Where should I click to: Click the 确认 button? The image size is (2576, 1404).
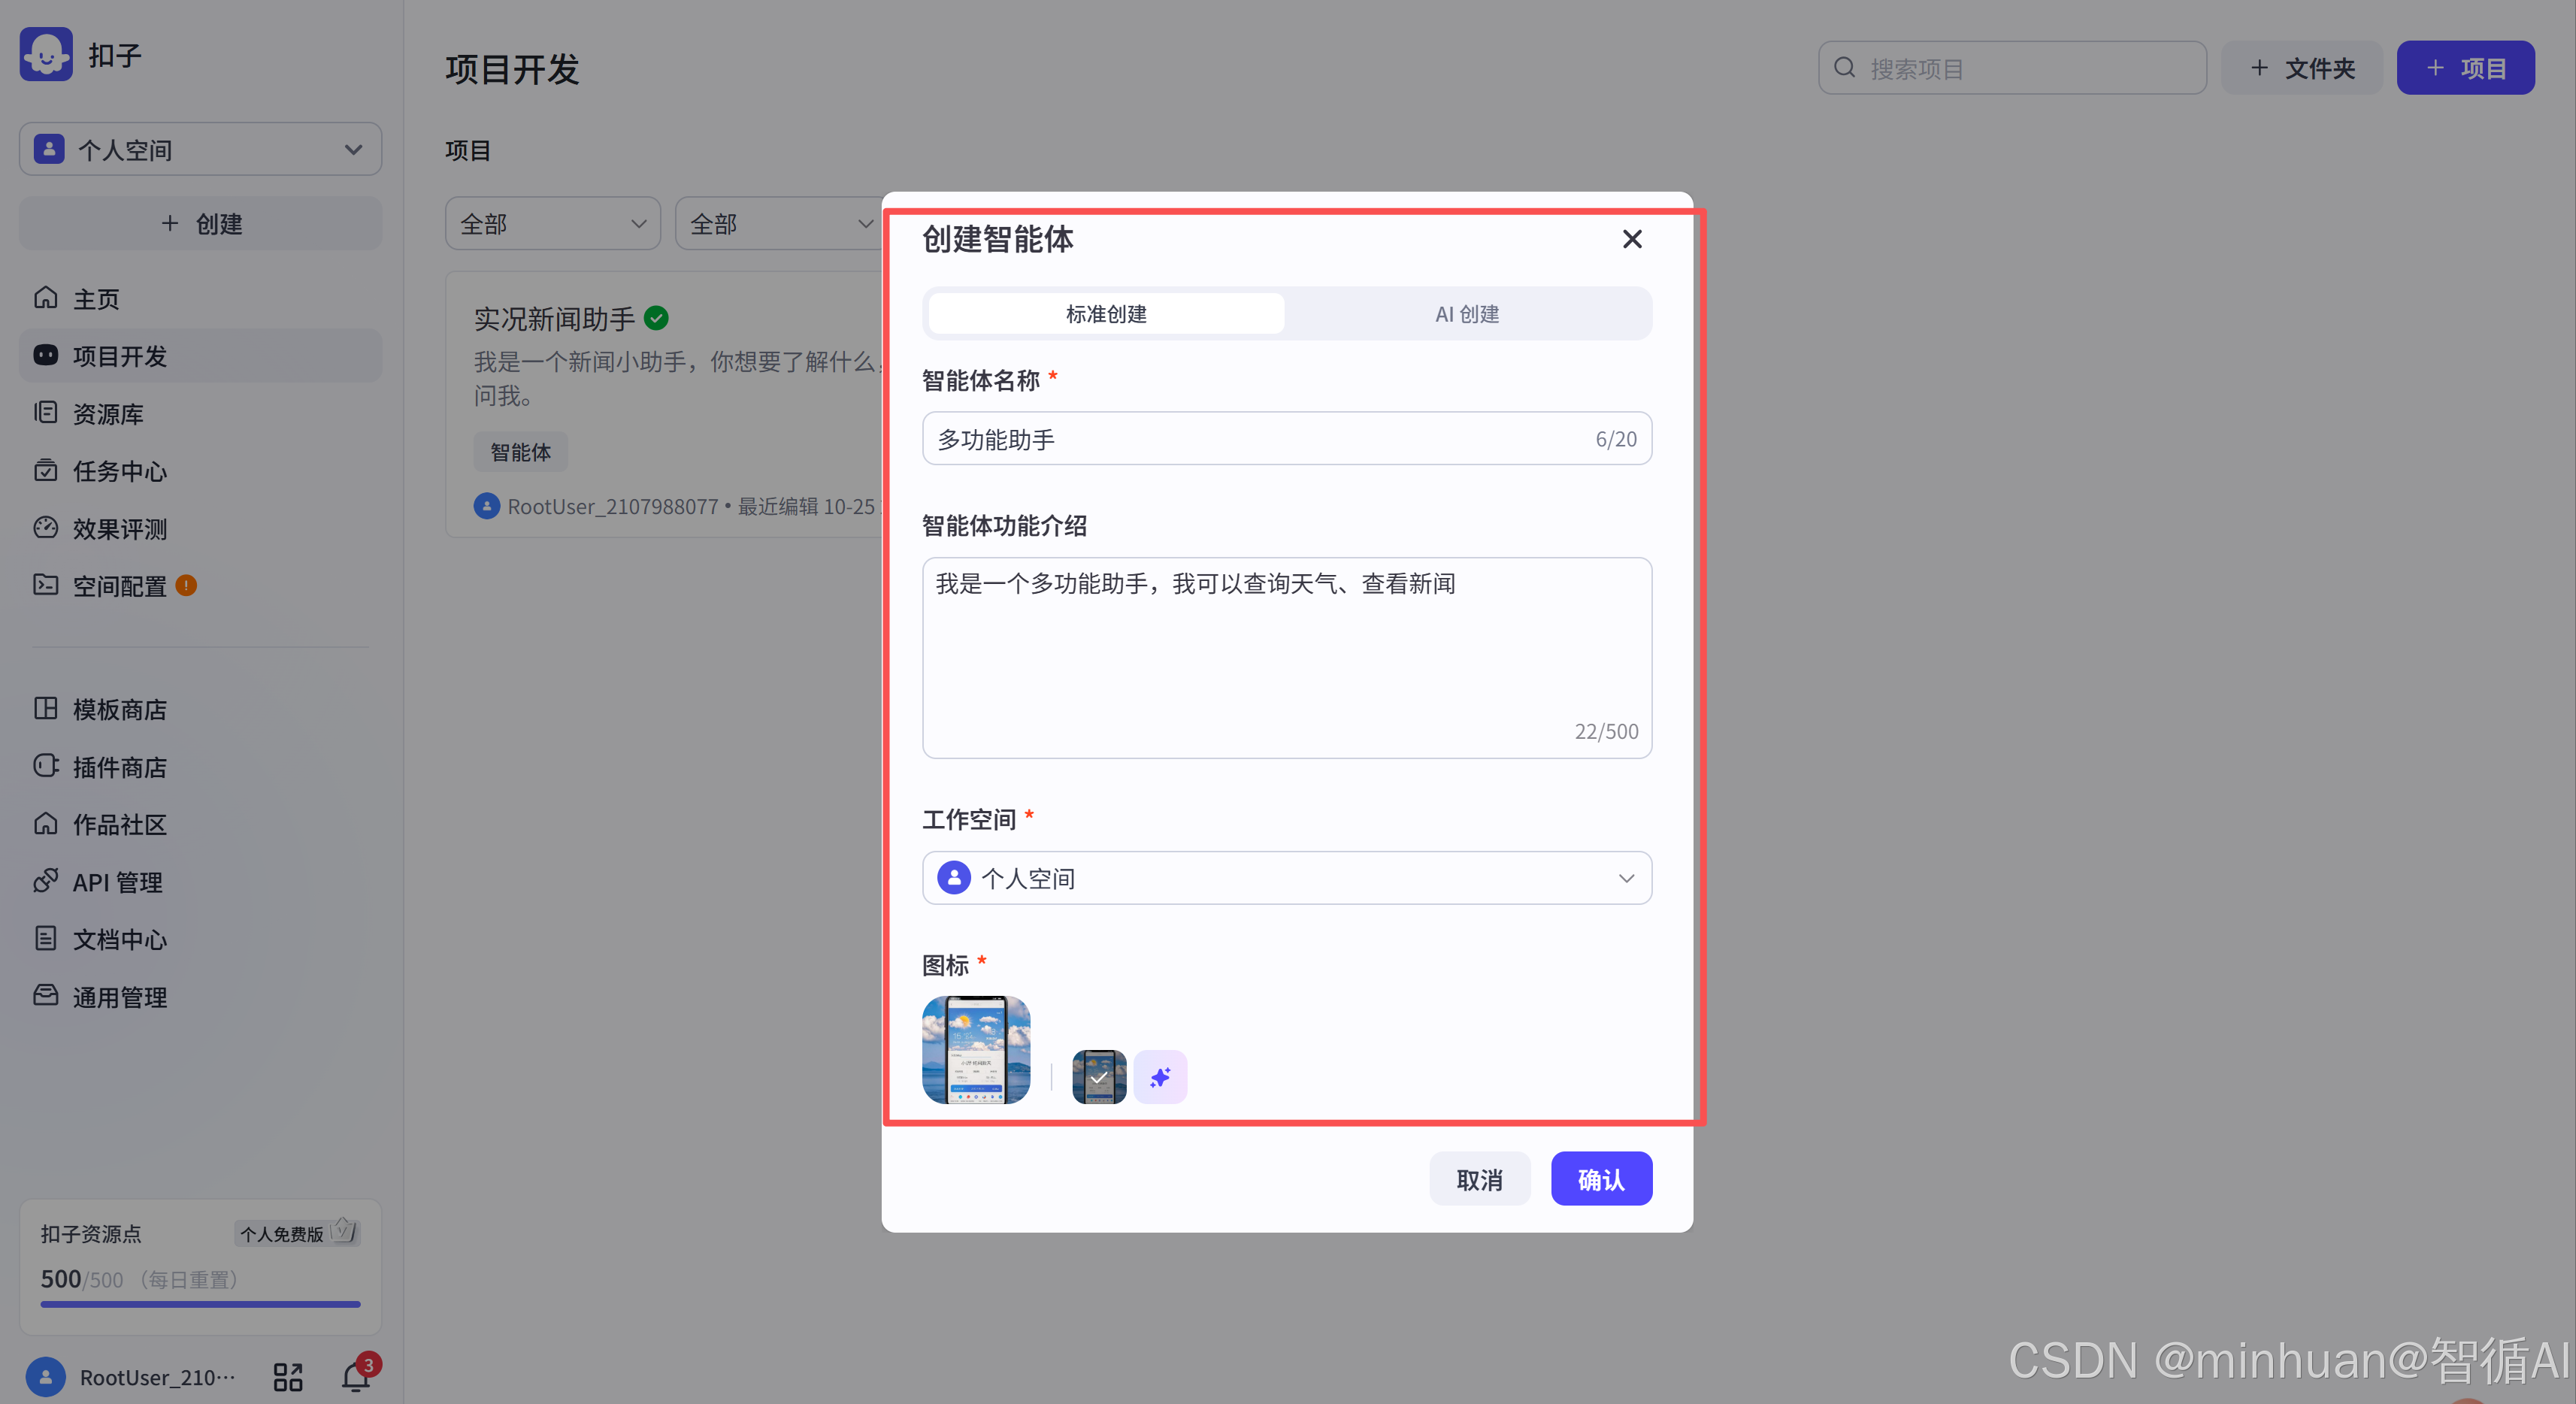tap(1600, 1179)
